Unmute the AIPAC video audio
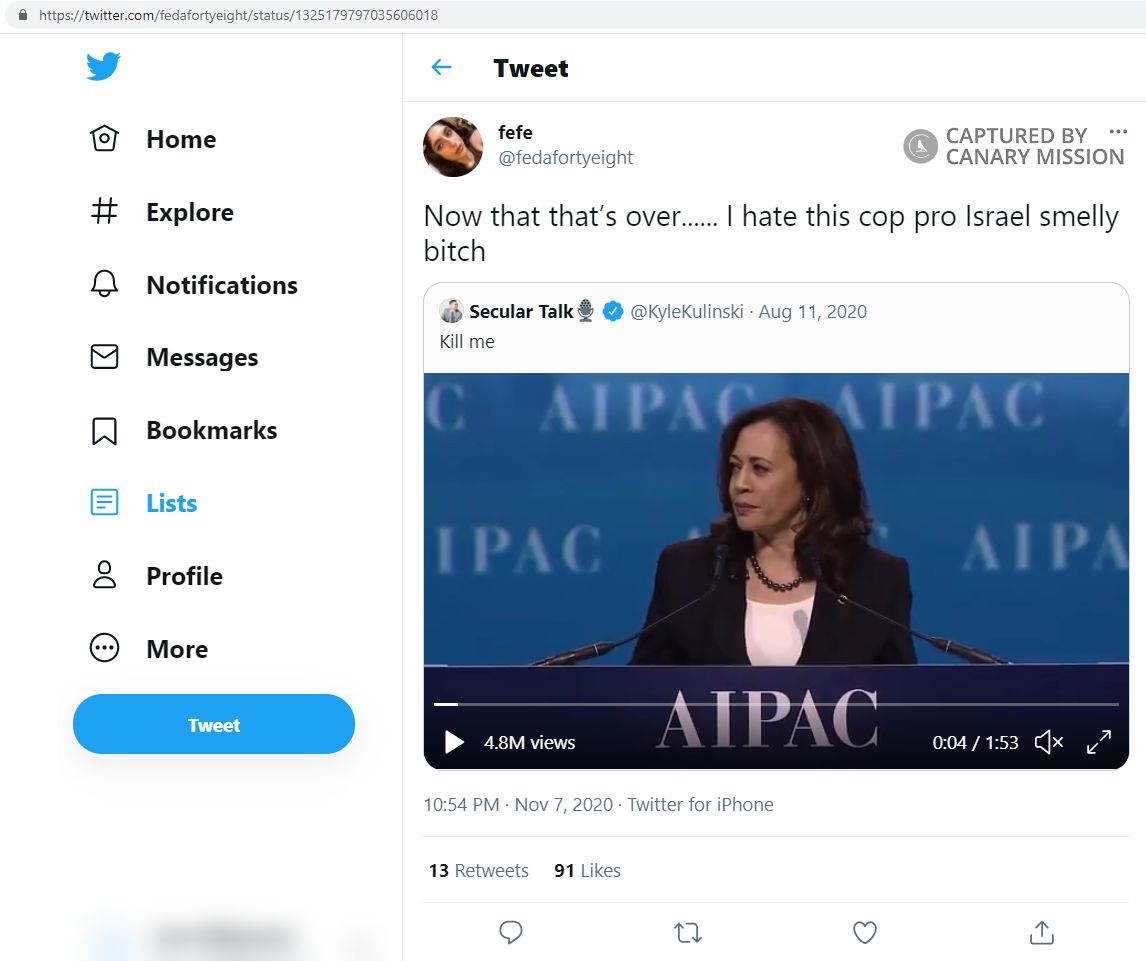Viewport: 1146px width, 961px height. (1048, 742)
